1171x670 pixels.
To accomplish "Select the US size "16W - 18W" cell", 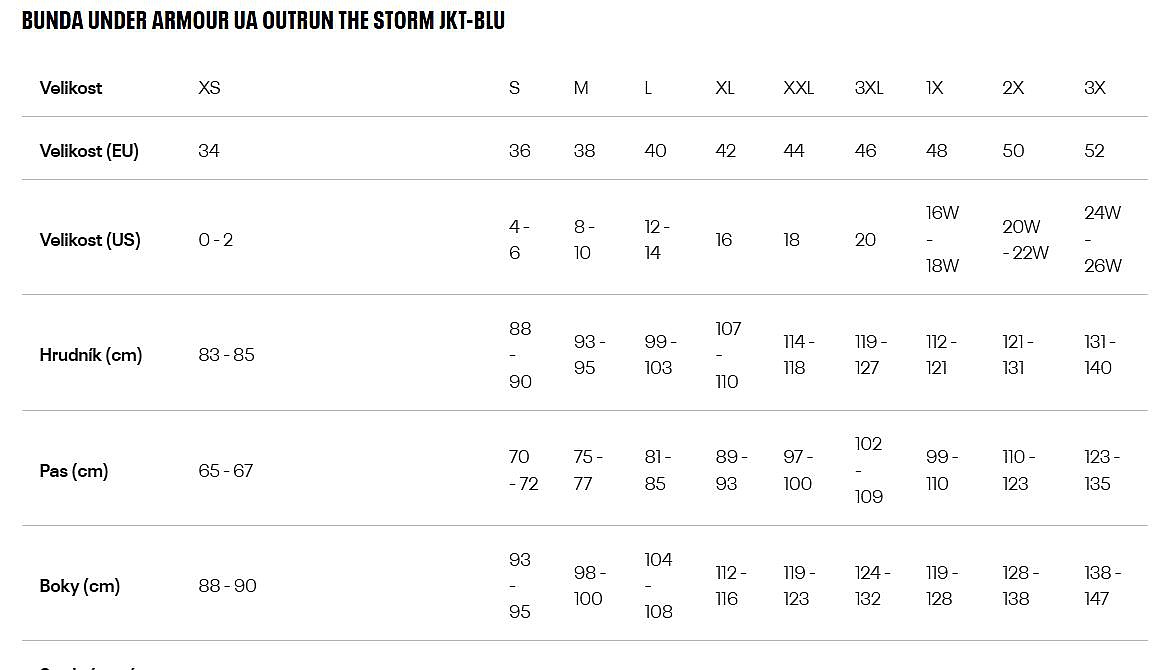I will coord(942,240).
